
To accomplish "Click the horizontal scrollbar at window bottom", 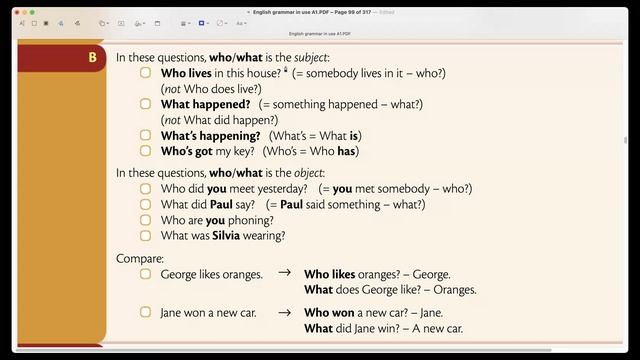I will 284,350.
